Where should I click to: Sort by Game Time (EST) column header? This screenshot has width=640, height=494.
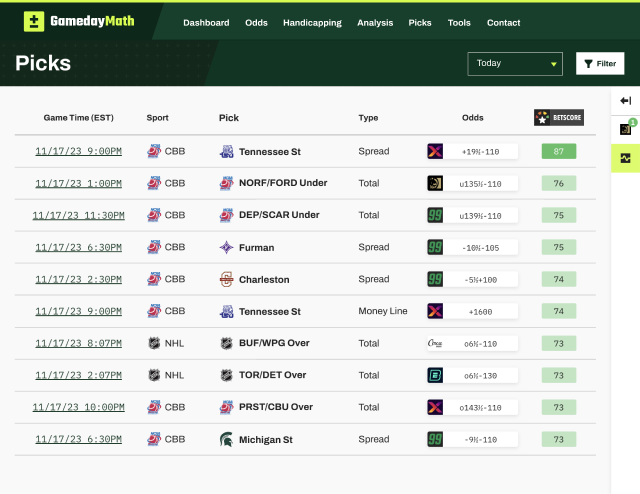pos(78,118)
